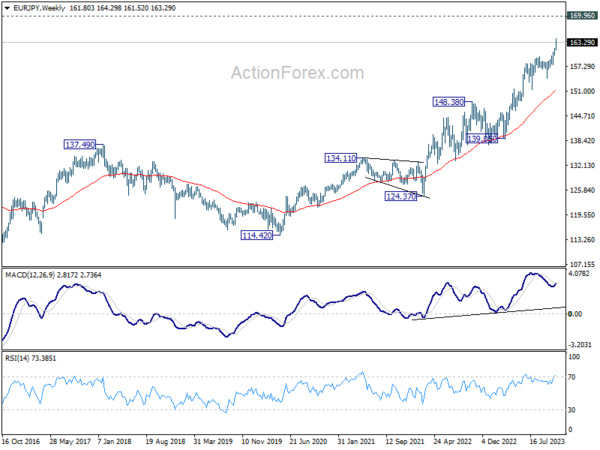Viewport: 600px width, 450px height.
Task: Click the RSI 70 level label
Action: tap(572, 377)
